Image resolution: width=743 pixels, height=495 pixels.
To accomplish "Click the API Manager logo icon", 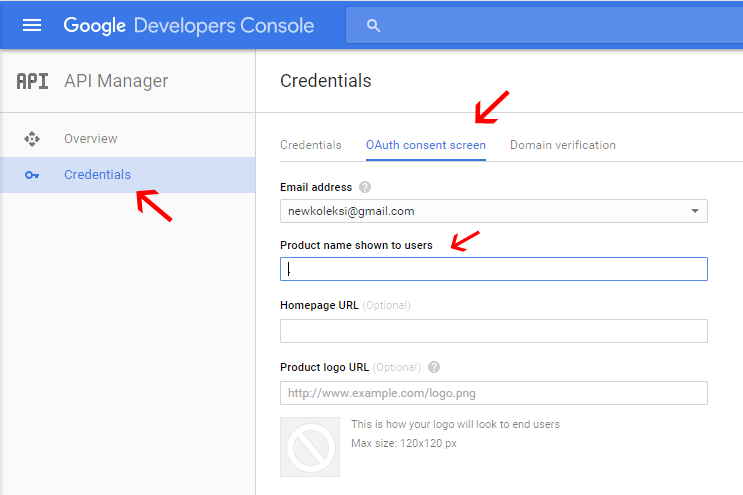I will [32, 81].
